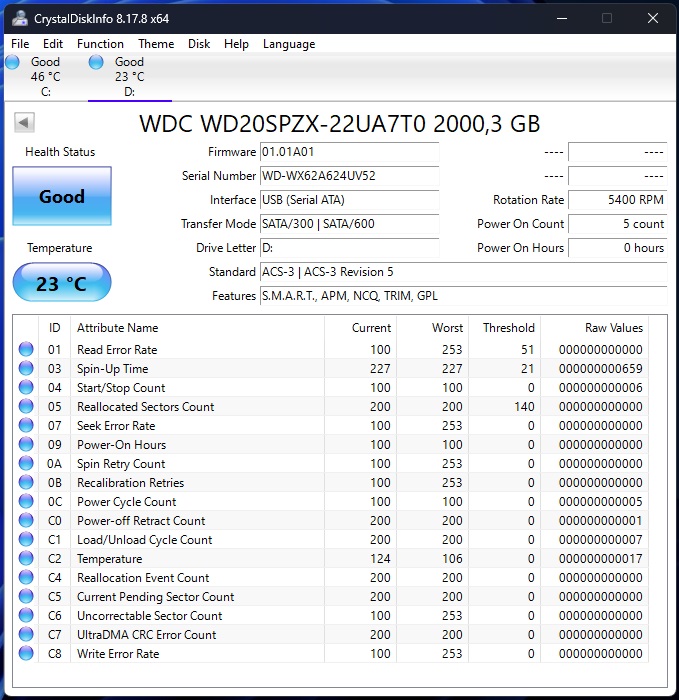This screenshot has width=679, height=700.
Task: Switch to the D: drive tab
Action: pyautogui.click(x=129, y=76)
